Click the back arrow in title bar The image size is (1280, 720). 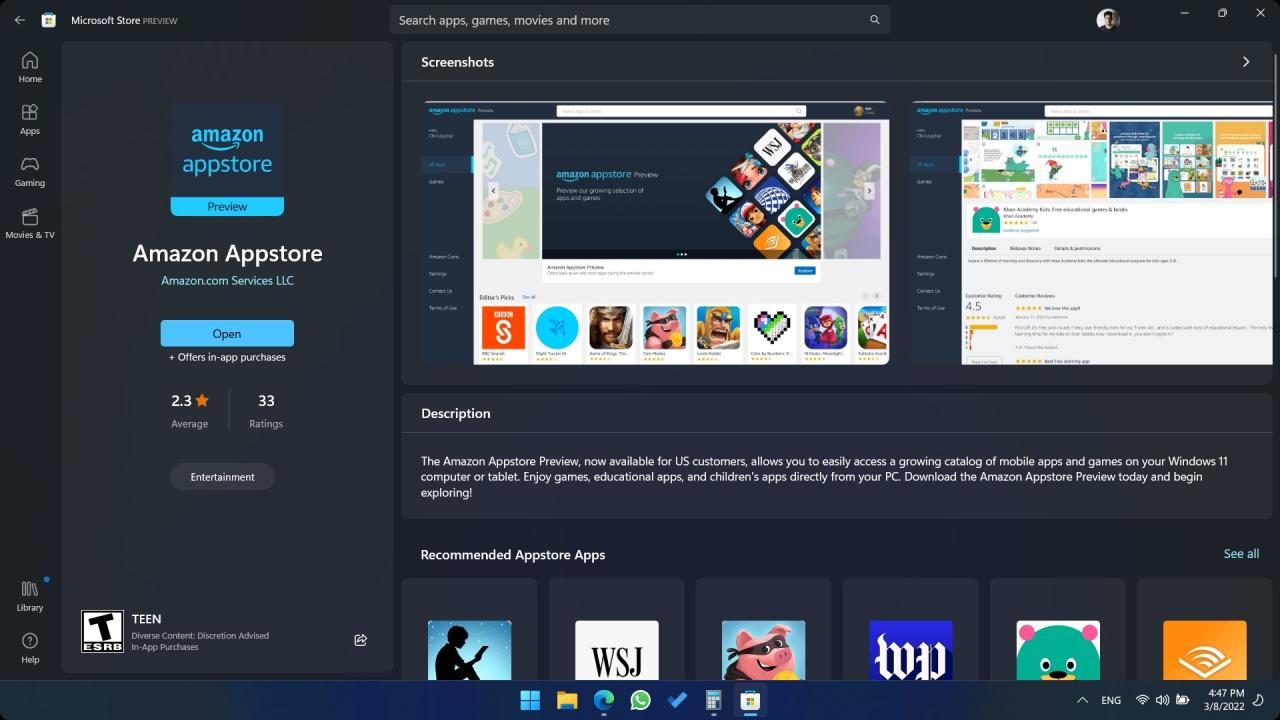(x=20, y=20)
